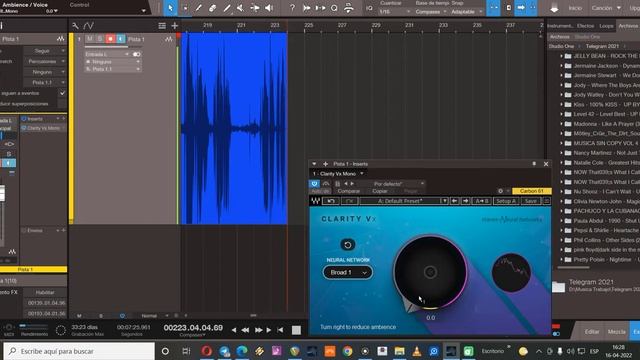The width and height of the screenshot is (640, 360).
Task: Click the Copiar button in plugin header
Action: (x=380, y=191)
